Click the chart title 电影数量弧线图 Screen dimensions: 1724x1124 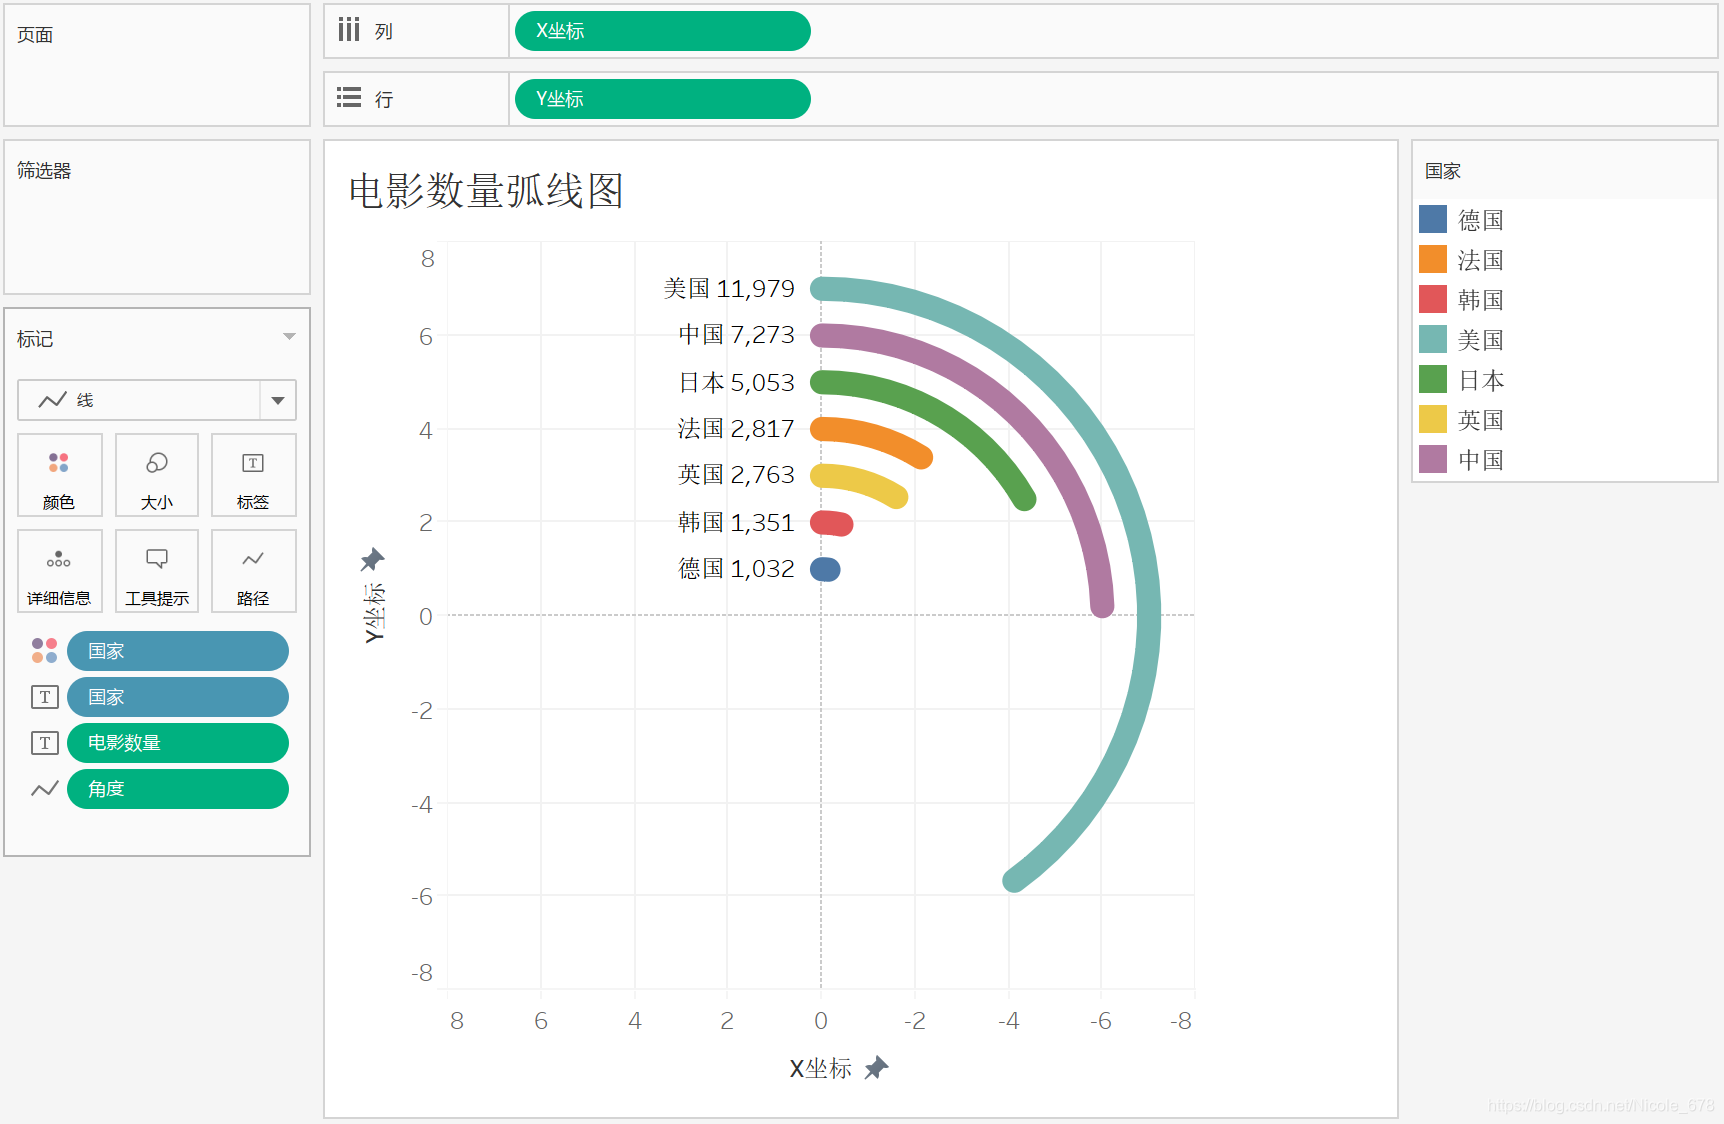[x=486, y=190]
